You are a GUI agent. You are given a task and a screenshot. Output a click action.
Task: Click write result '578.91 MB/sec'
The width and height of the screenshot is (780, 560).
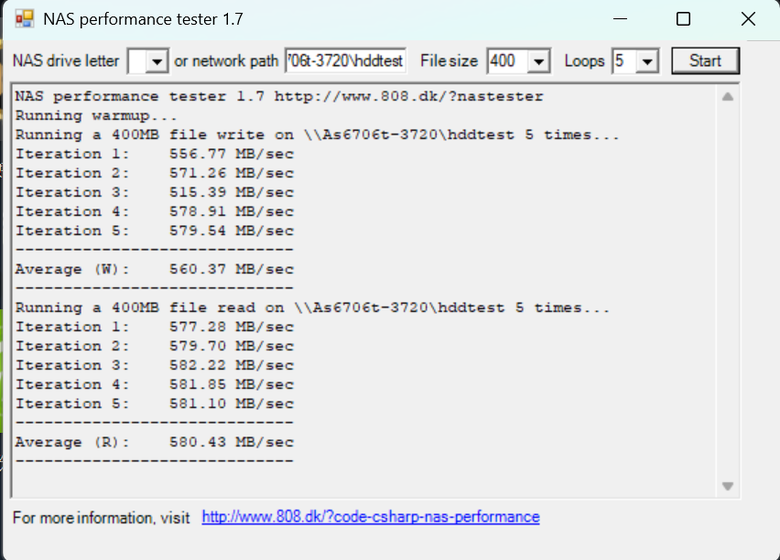point(231,212)
